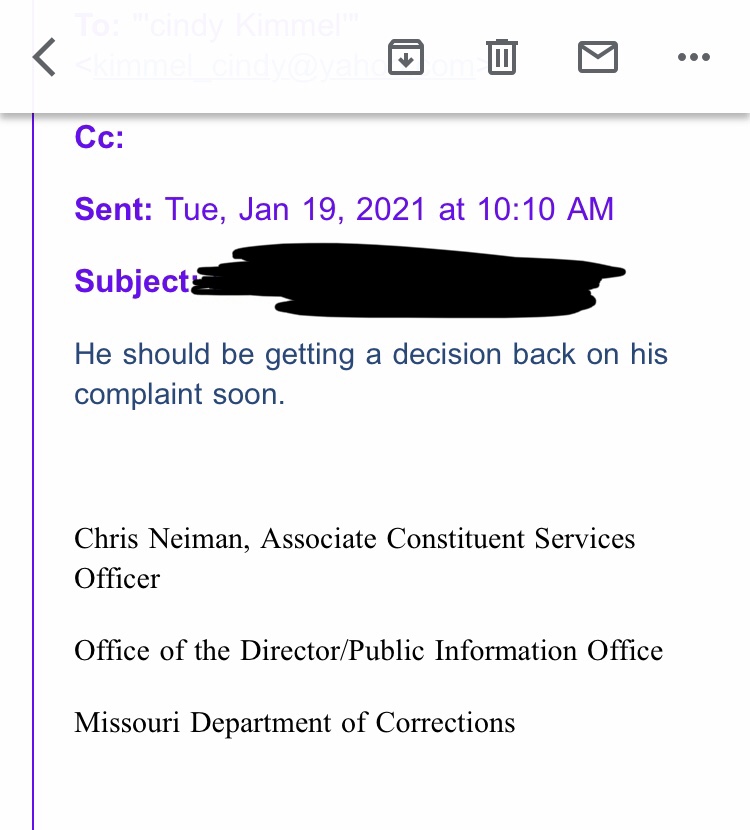Tap "Office of the Director/Public Information Office"
The image size is (750, 830).
point(368,651)
